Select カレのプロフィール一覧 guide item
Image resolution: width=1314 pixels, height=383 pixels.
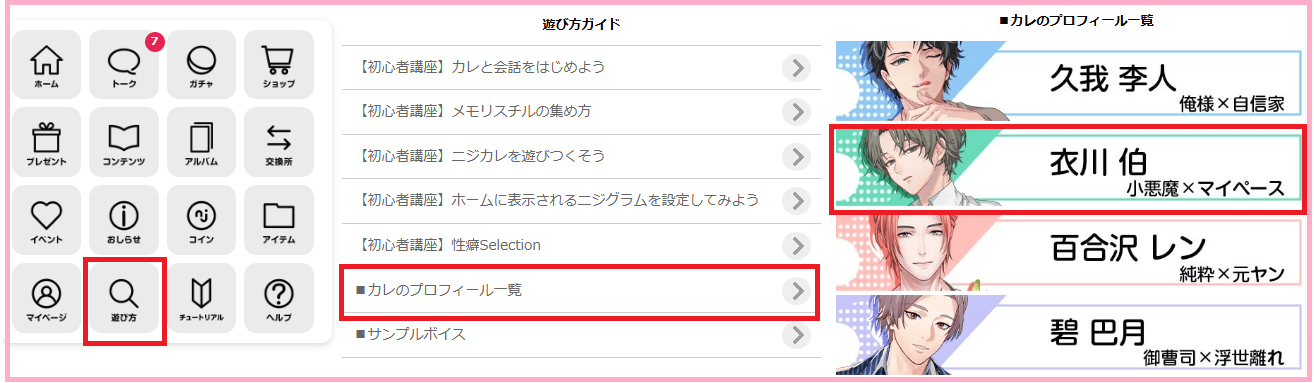pyautogui.click(x=581, y=290)
